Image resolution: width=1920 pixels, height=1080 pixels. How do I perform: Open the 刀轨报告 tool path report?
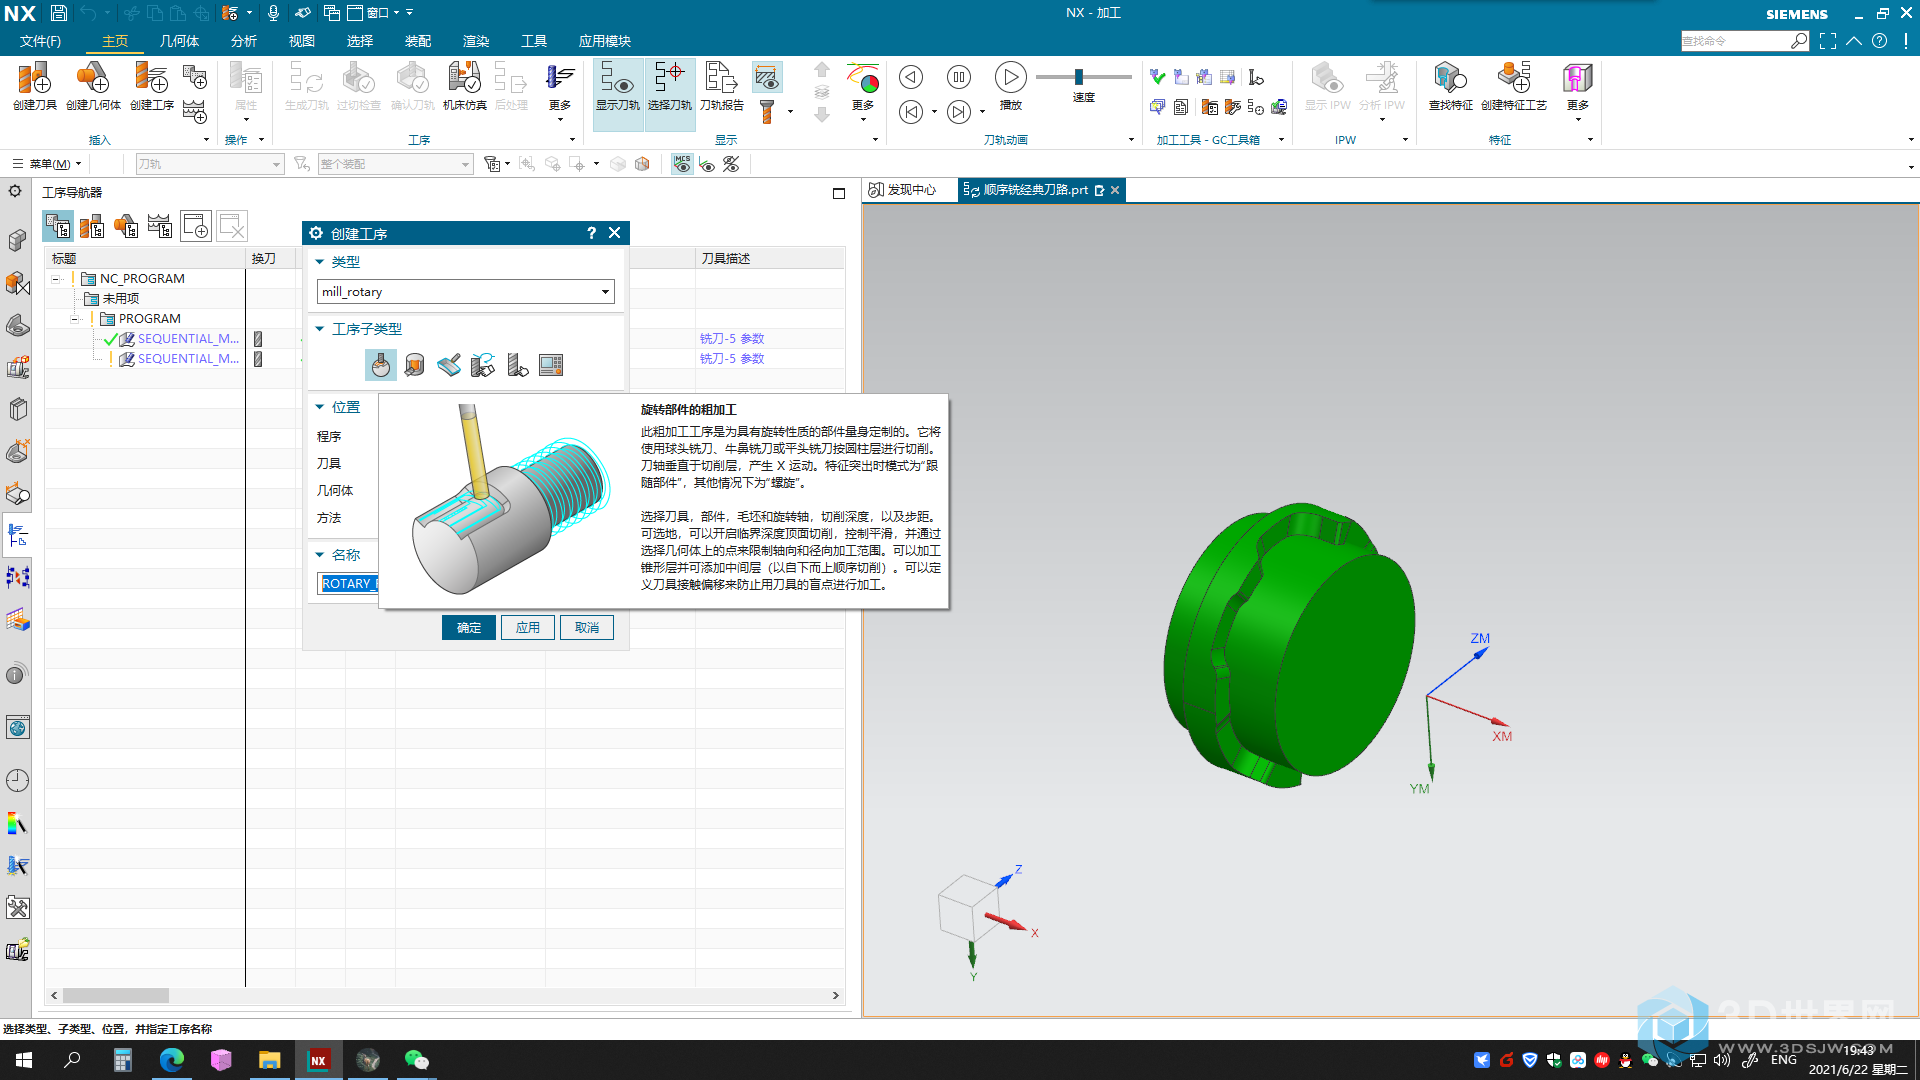click(x=721, y=85)
